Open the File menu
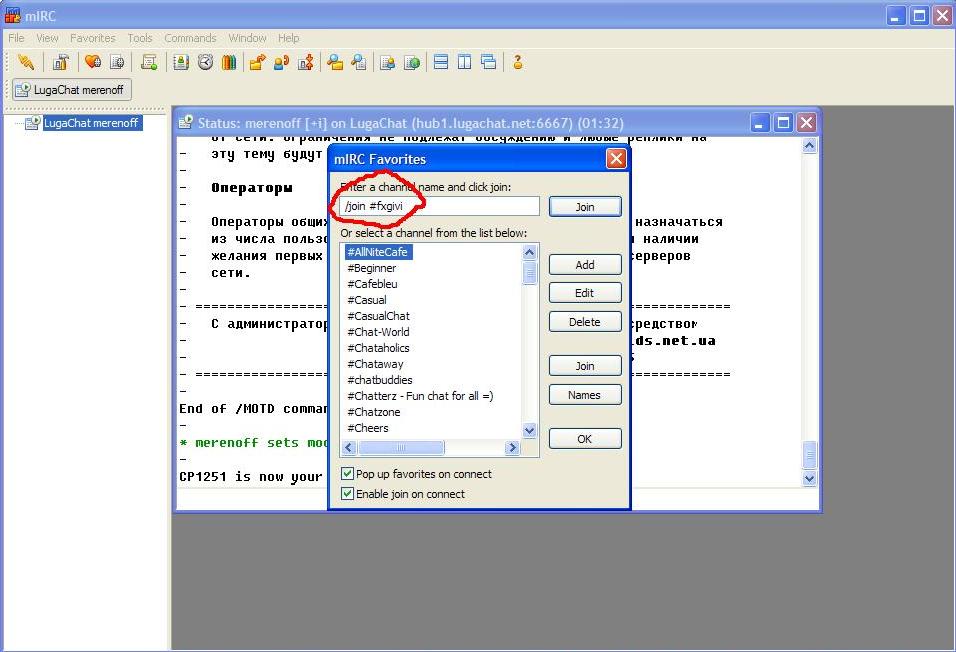Viewport: 956px width, 652px height. tap(16, 38)
